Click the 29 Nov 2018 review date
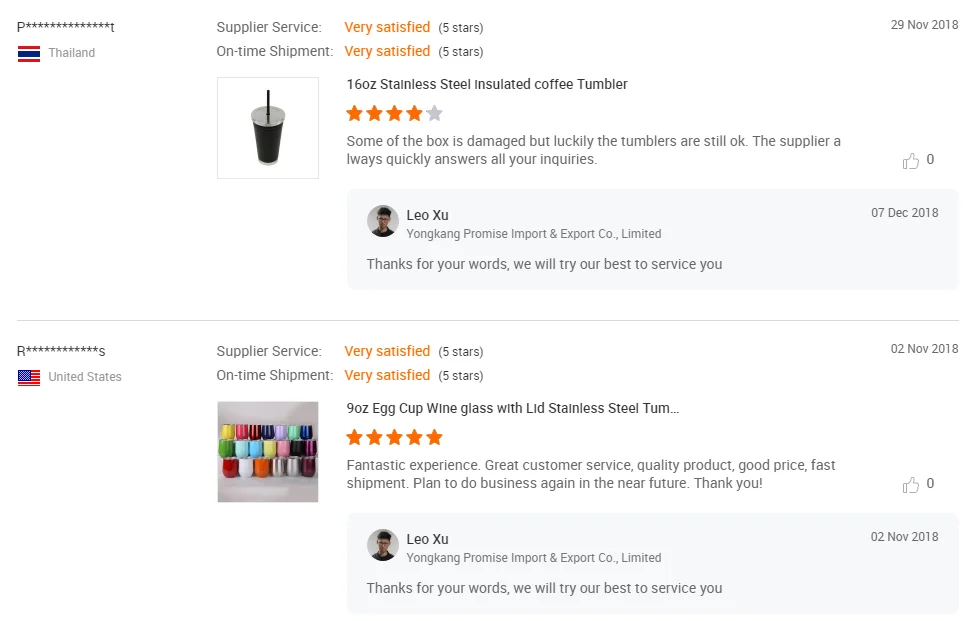The image size is (972, 621). [x=924, y=25]
